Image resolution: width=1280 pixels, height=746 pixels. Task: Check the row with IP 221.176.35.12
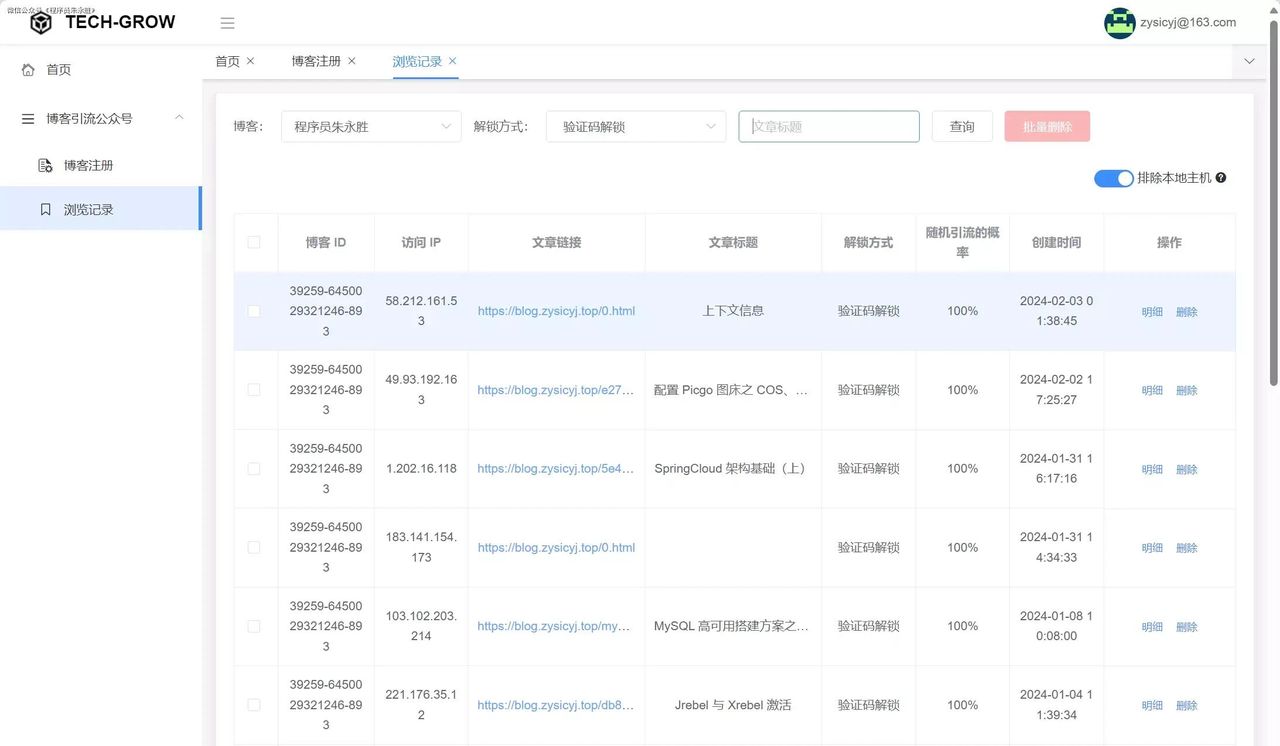[x=254, y=705]
